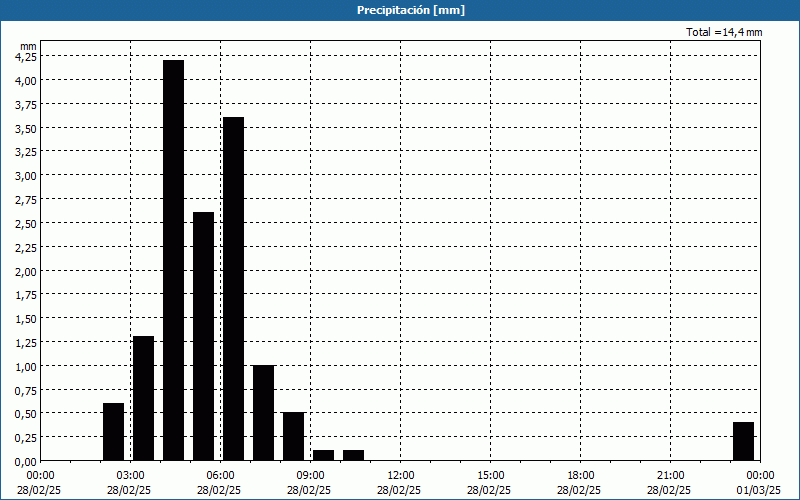Click the 0,00 y-axis label
The width and height of the screenshot is (800, 500).
click(x=26, y=461)
